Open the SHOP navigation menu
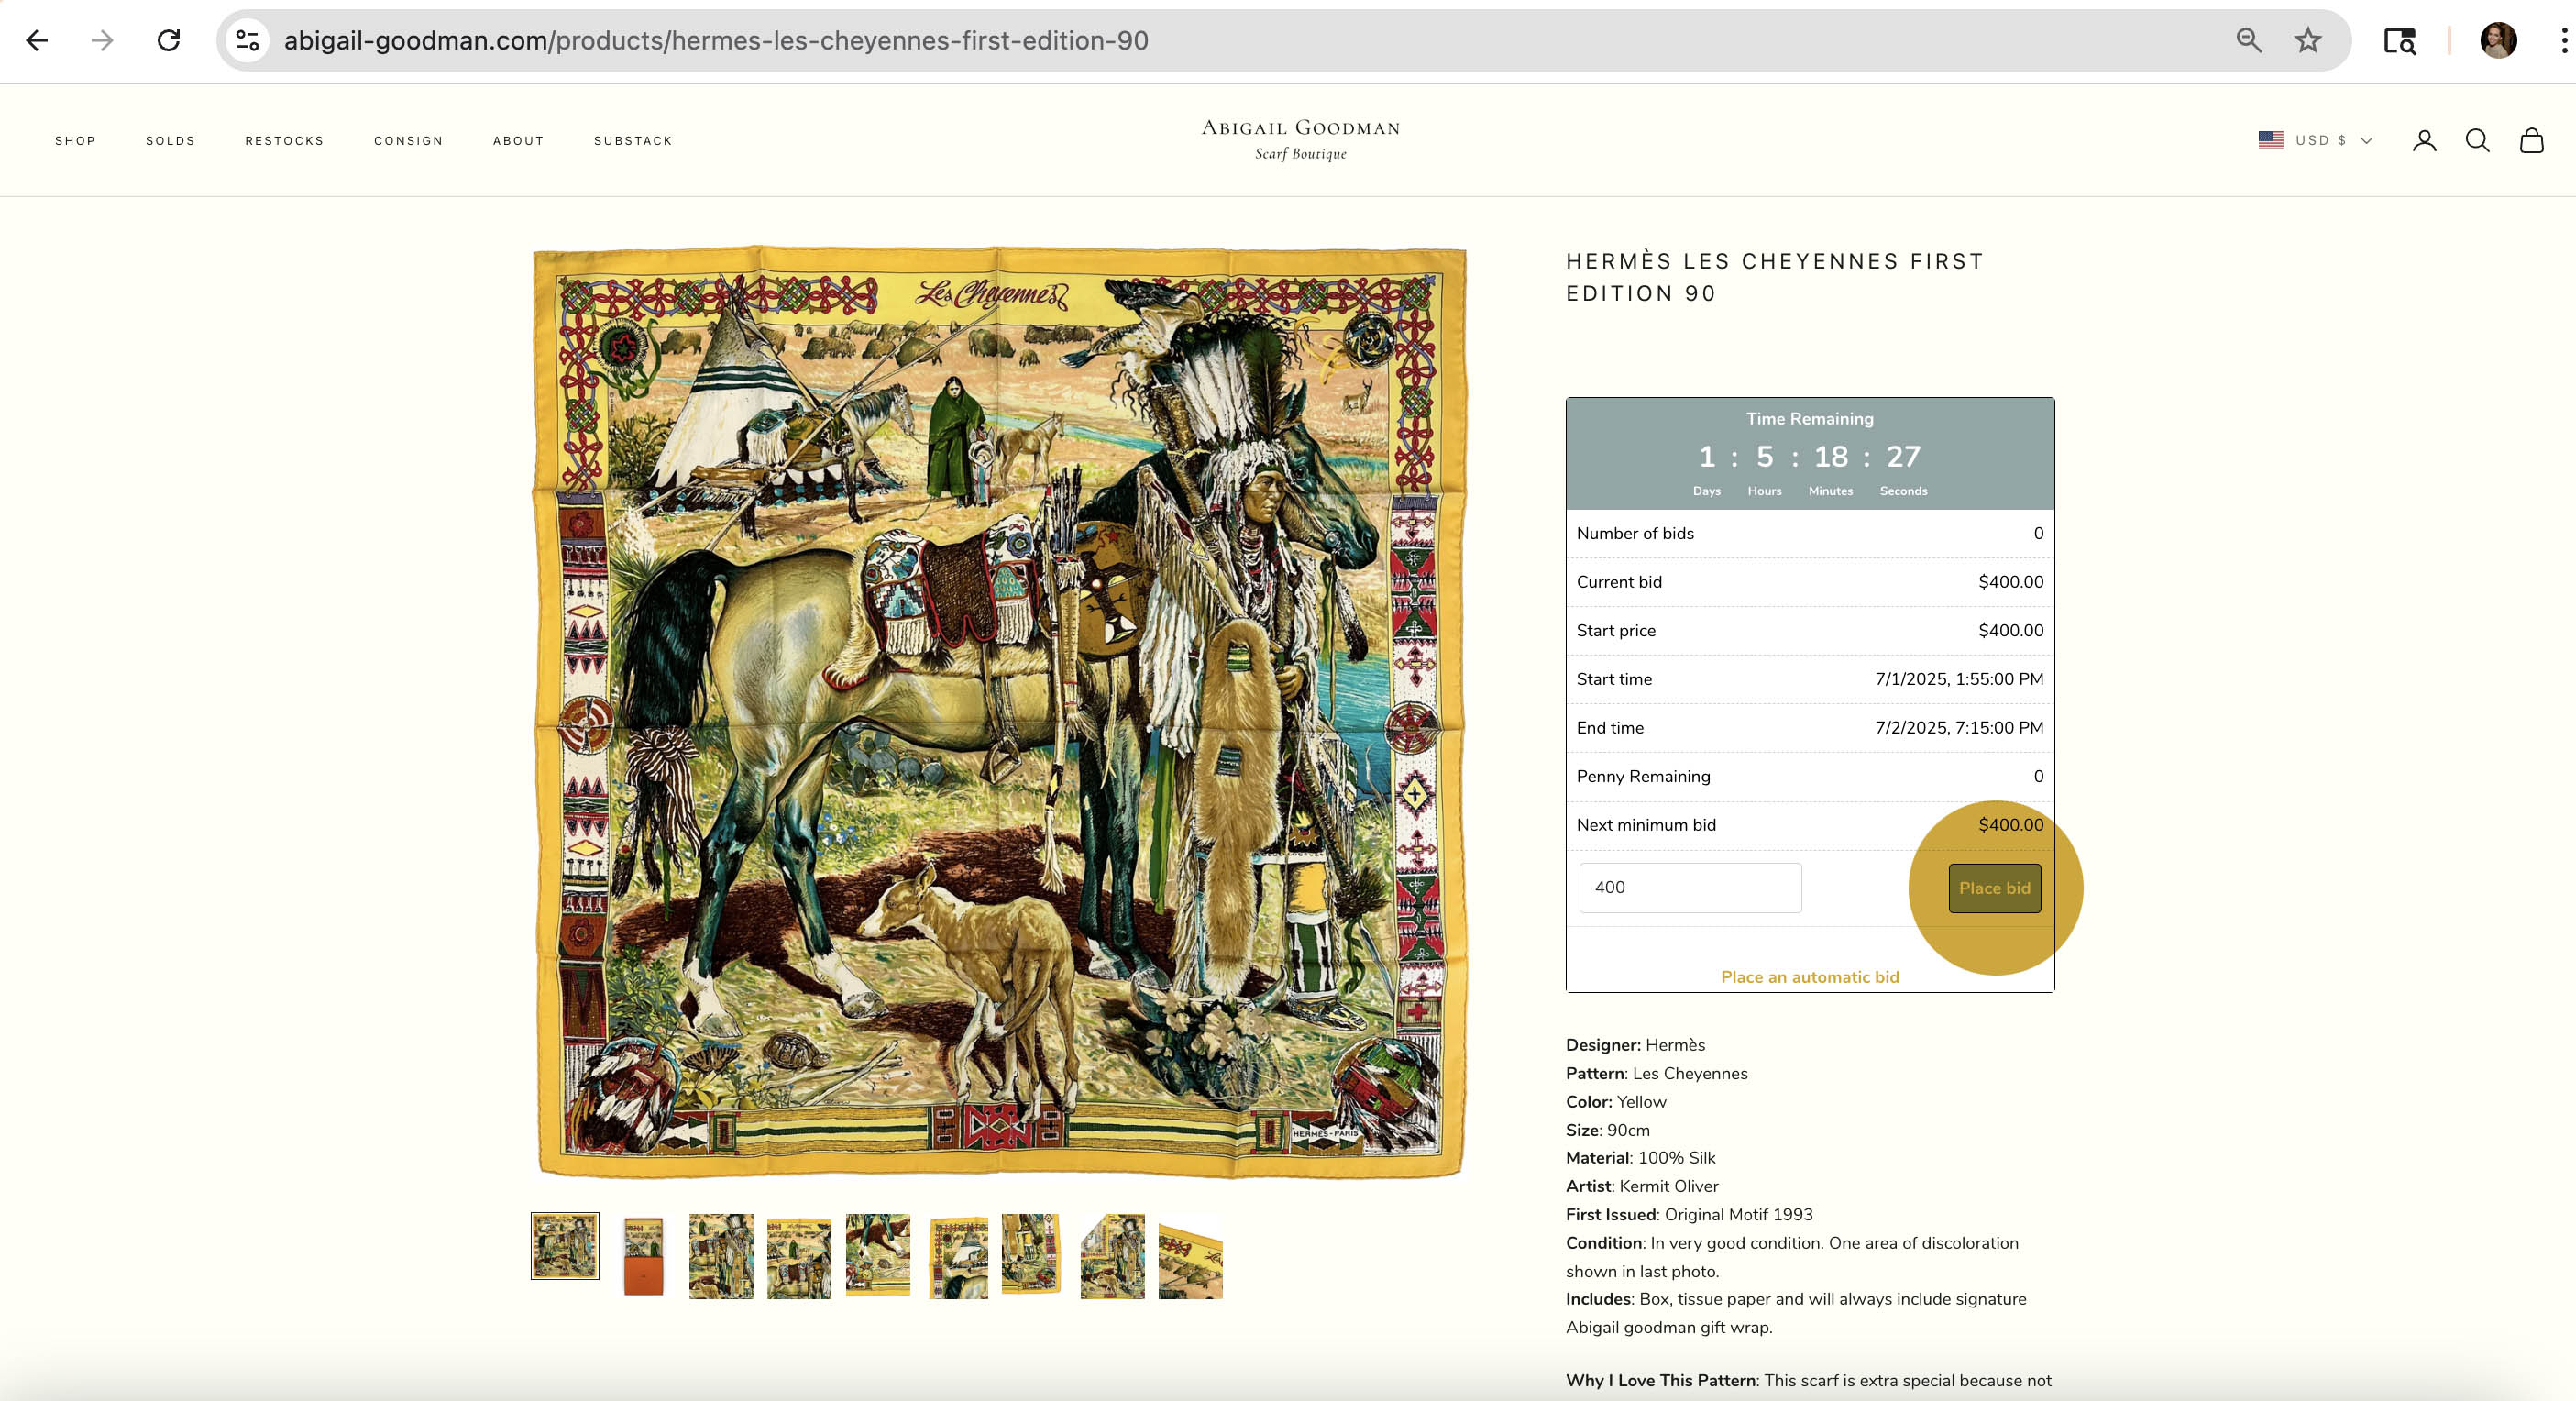The width and height of the screenshot is (2576, 1401). tap(75, 141)
